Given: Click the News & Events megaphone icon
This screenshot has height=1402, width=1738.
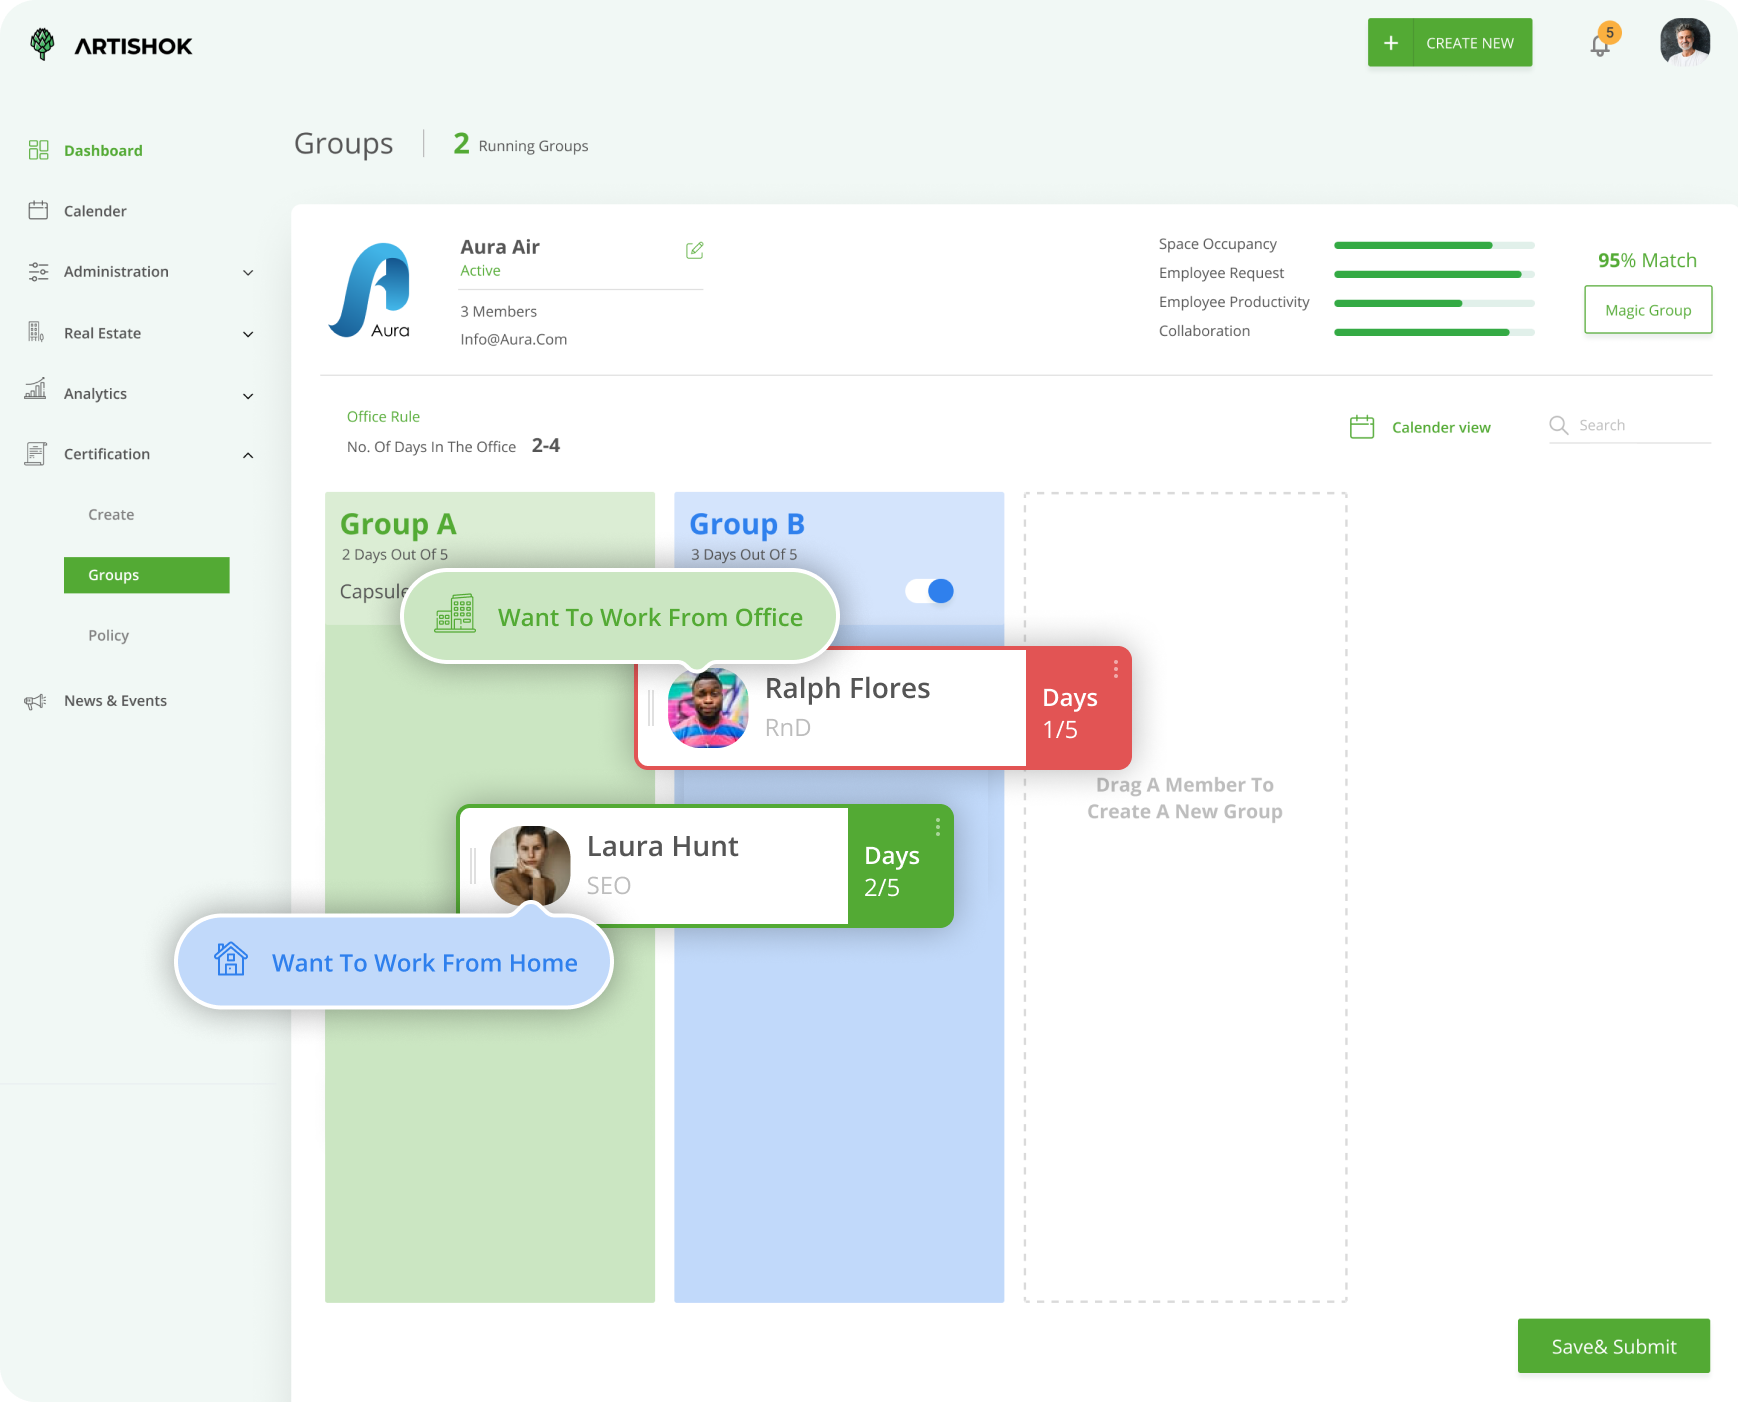Looking at the screenshot, I should pos(36,701).
